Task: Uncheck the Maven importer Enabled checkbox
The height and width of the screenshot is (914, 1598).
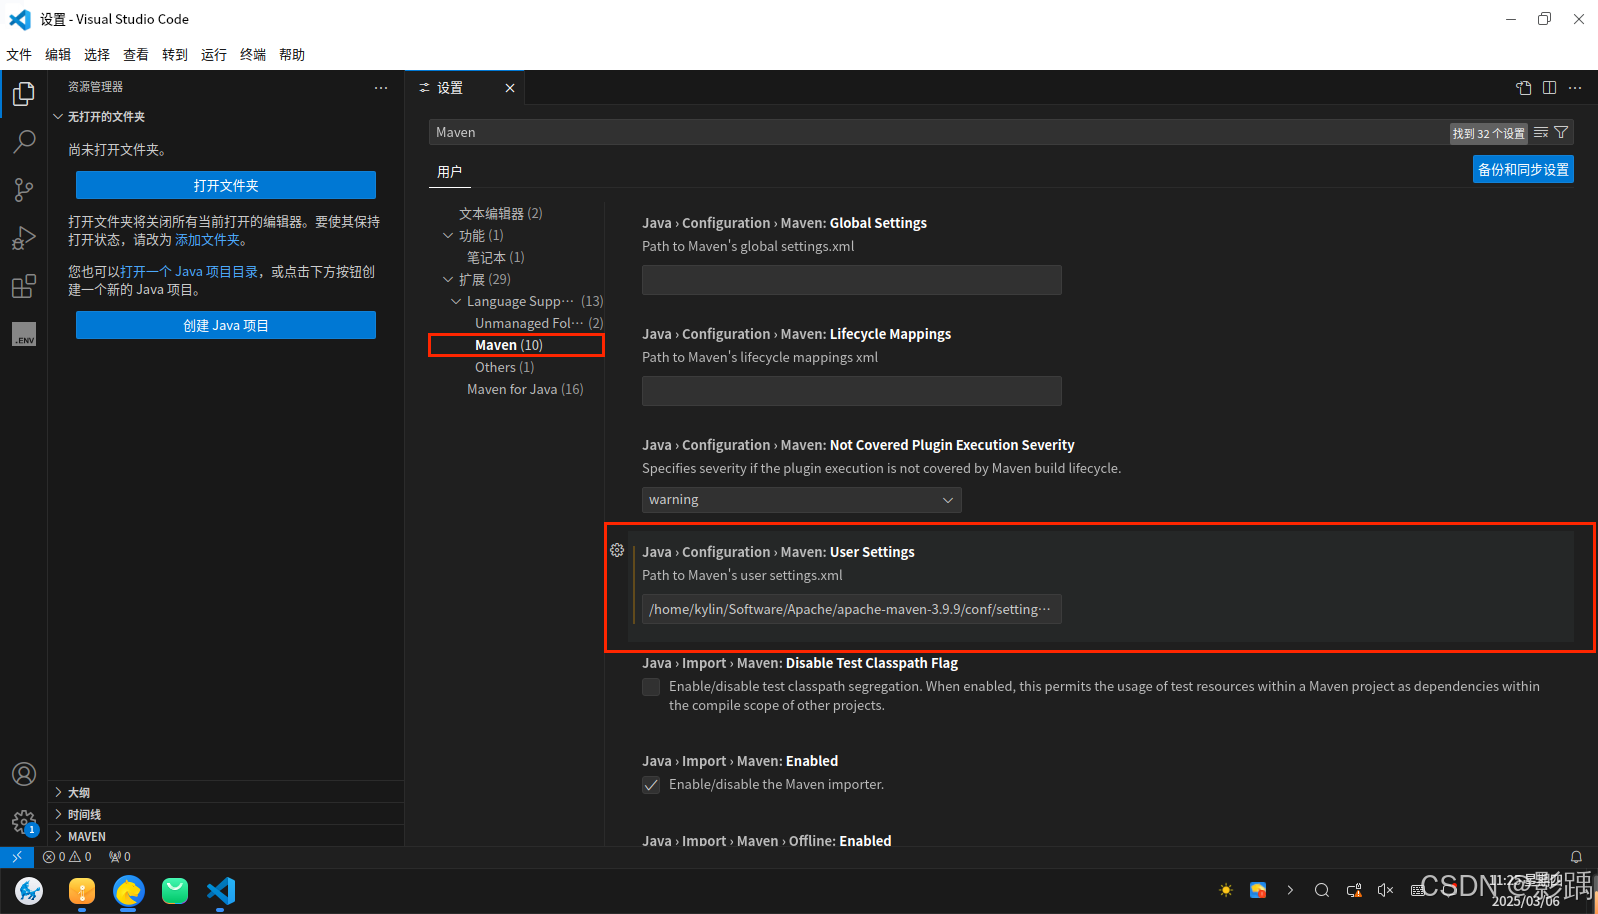Action: click(651, 785)
